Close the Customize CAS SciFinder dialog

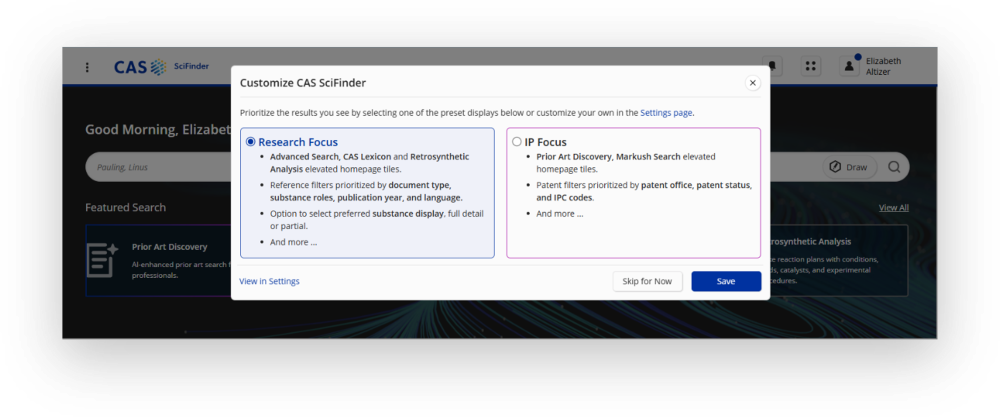tap(753, 83)
